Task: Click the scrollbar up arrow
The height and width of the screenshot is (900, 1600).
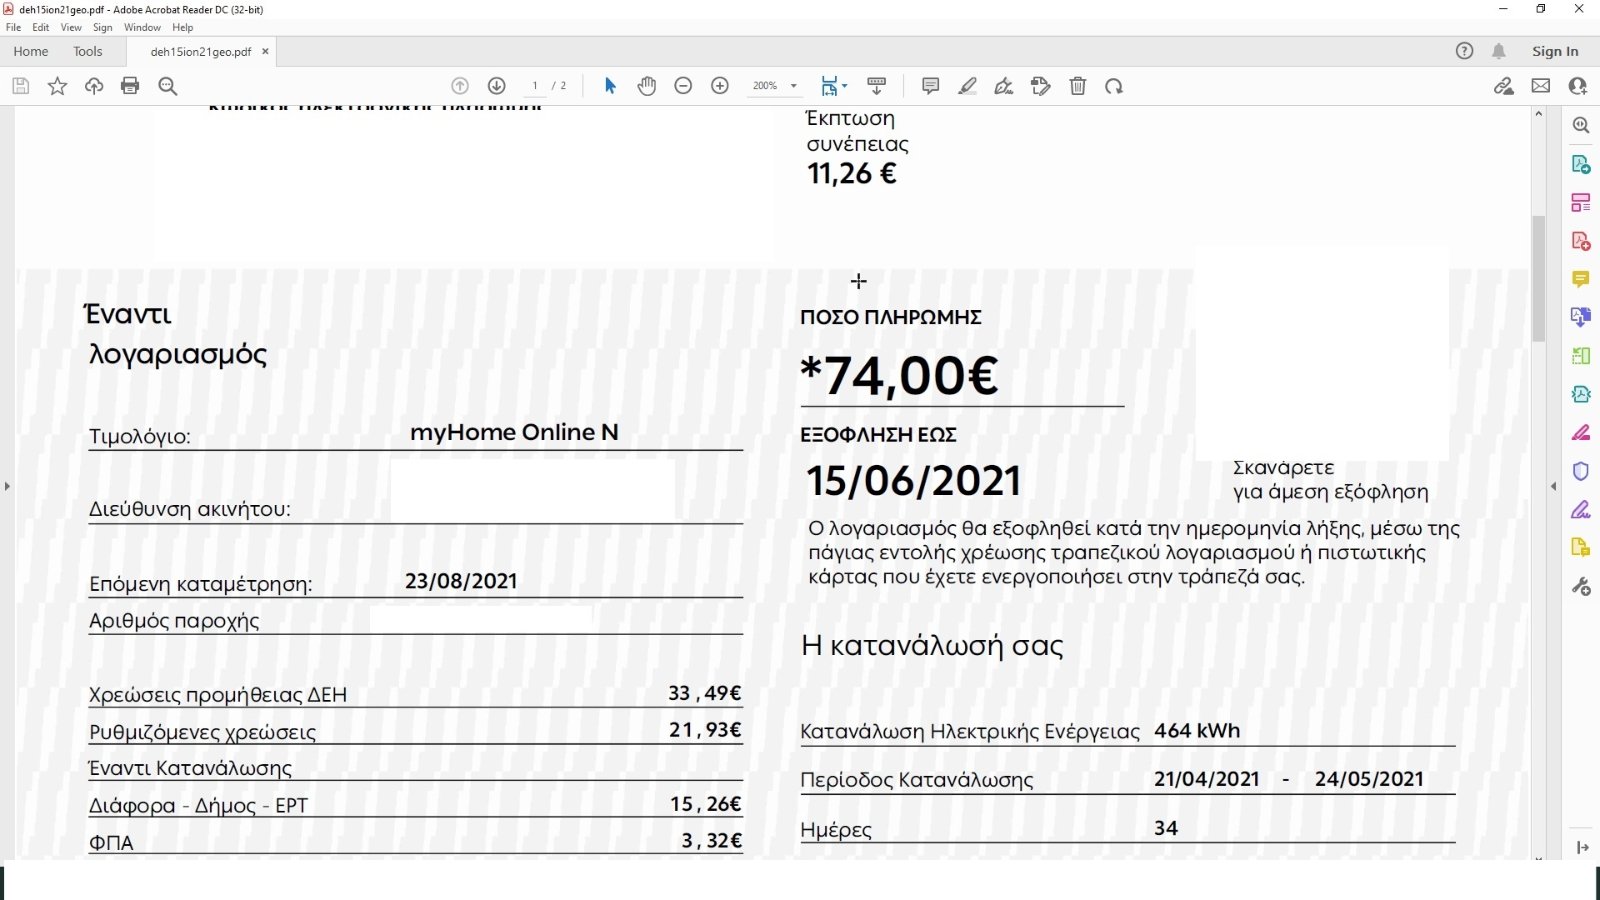Action: tap(1538, 114)
